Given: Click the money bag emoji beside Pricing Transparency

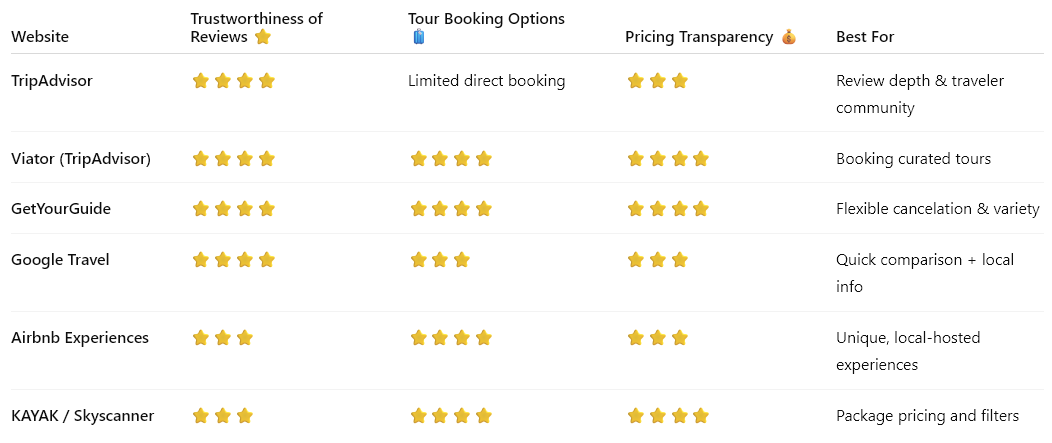Looking at the screenshot, I should (788, 37).
